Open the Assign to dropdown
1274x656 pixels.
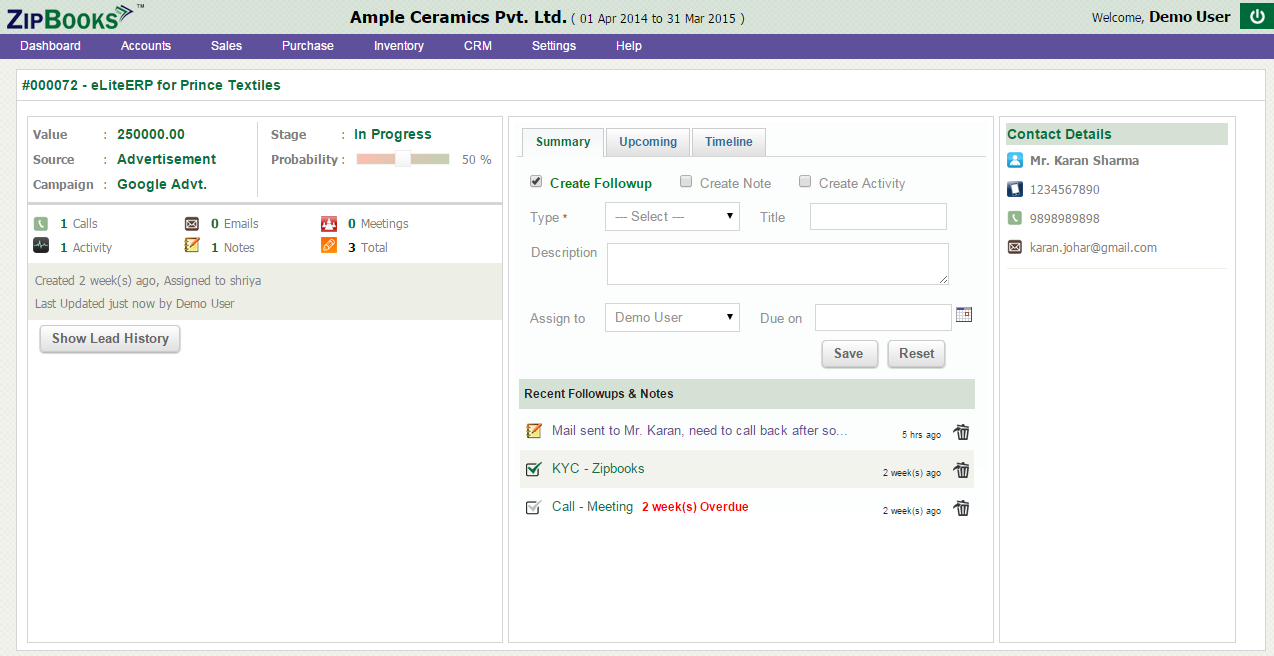672,318
